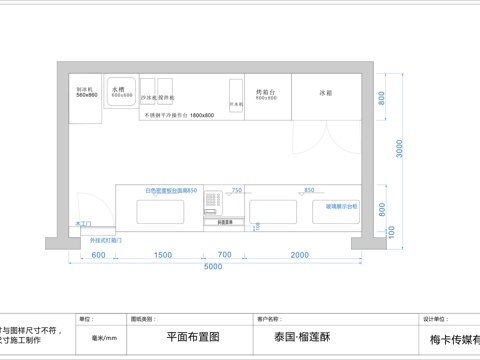
Task: Select the 1500 horizontal dimension
Action: (x=163, y=255)
